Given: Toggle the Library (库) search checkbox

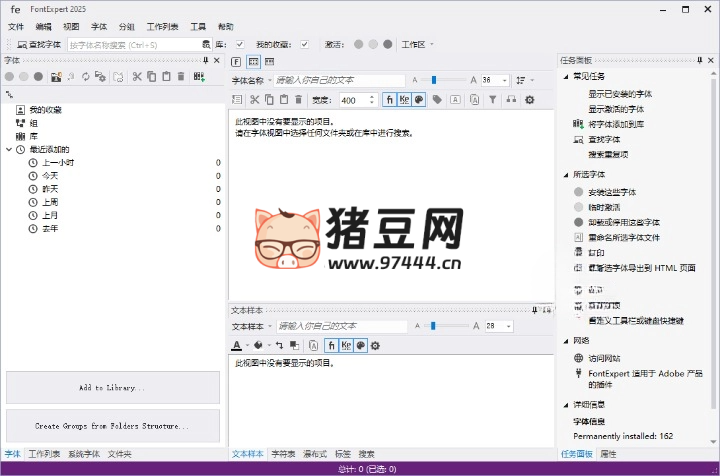Looking at the screenshot, I should pos(240,45).
